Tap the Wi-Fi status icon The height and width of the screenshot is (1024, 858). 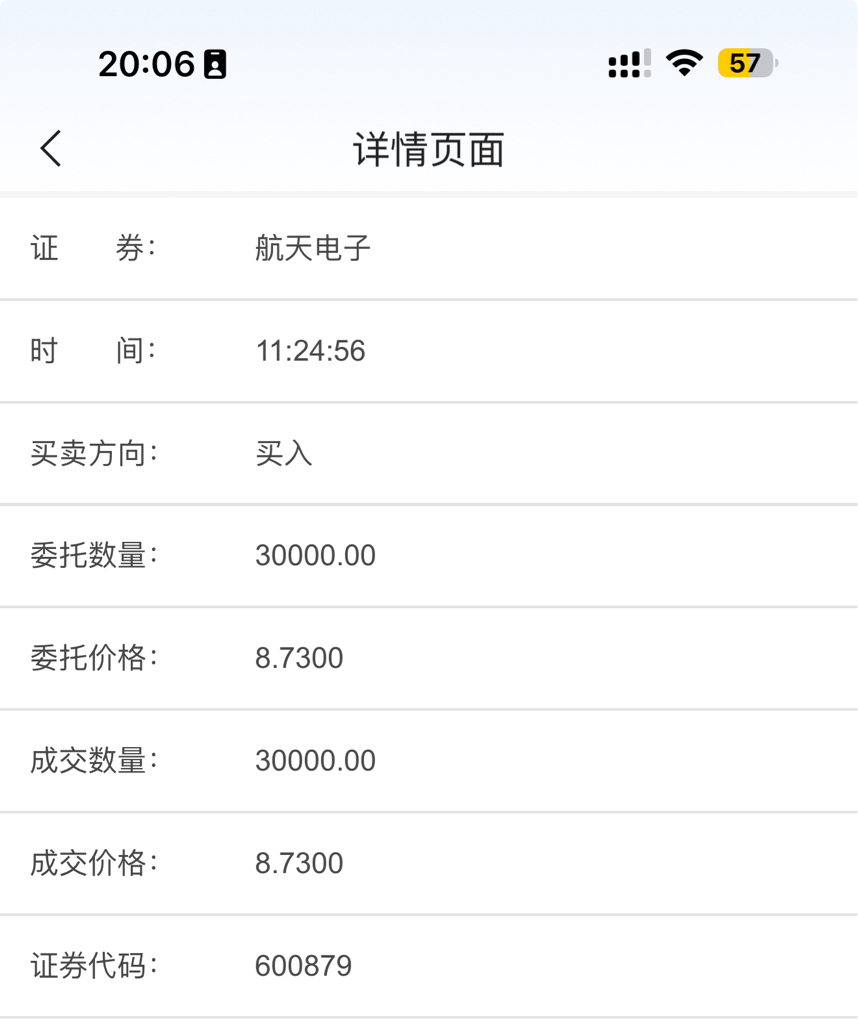[x=684, y=63]
